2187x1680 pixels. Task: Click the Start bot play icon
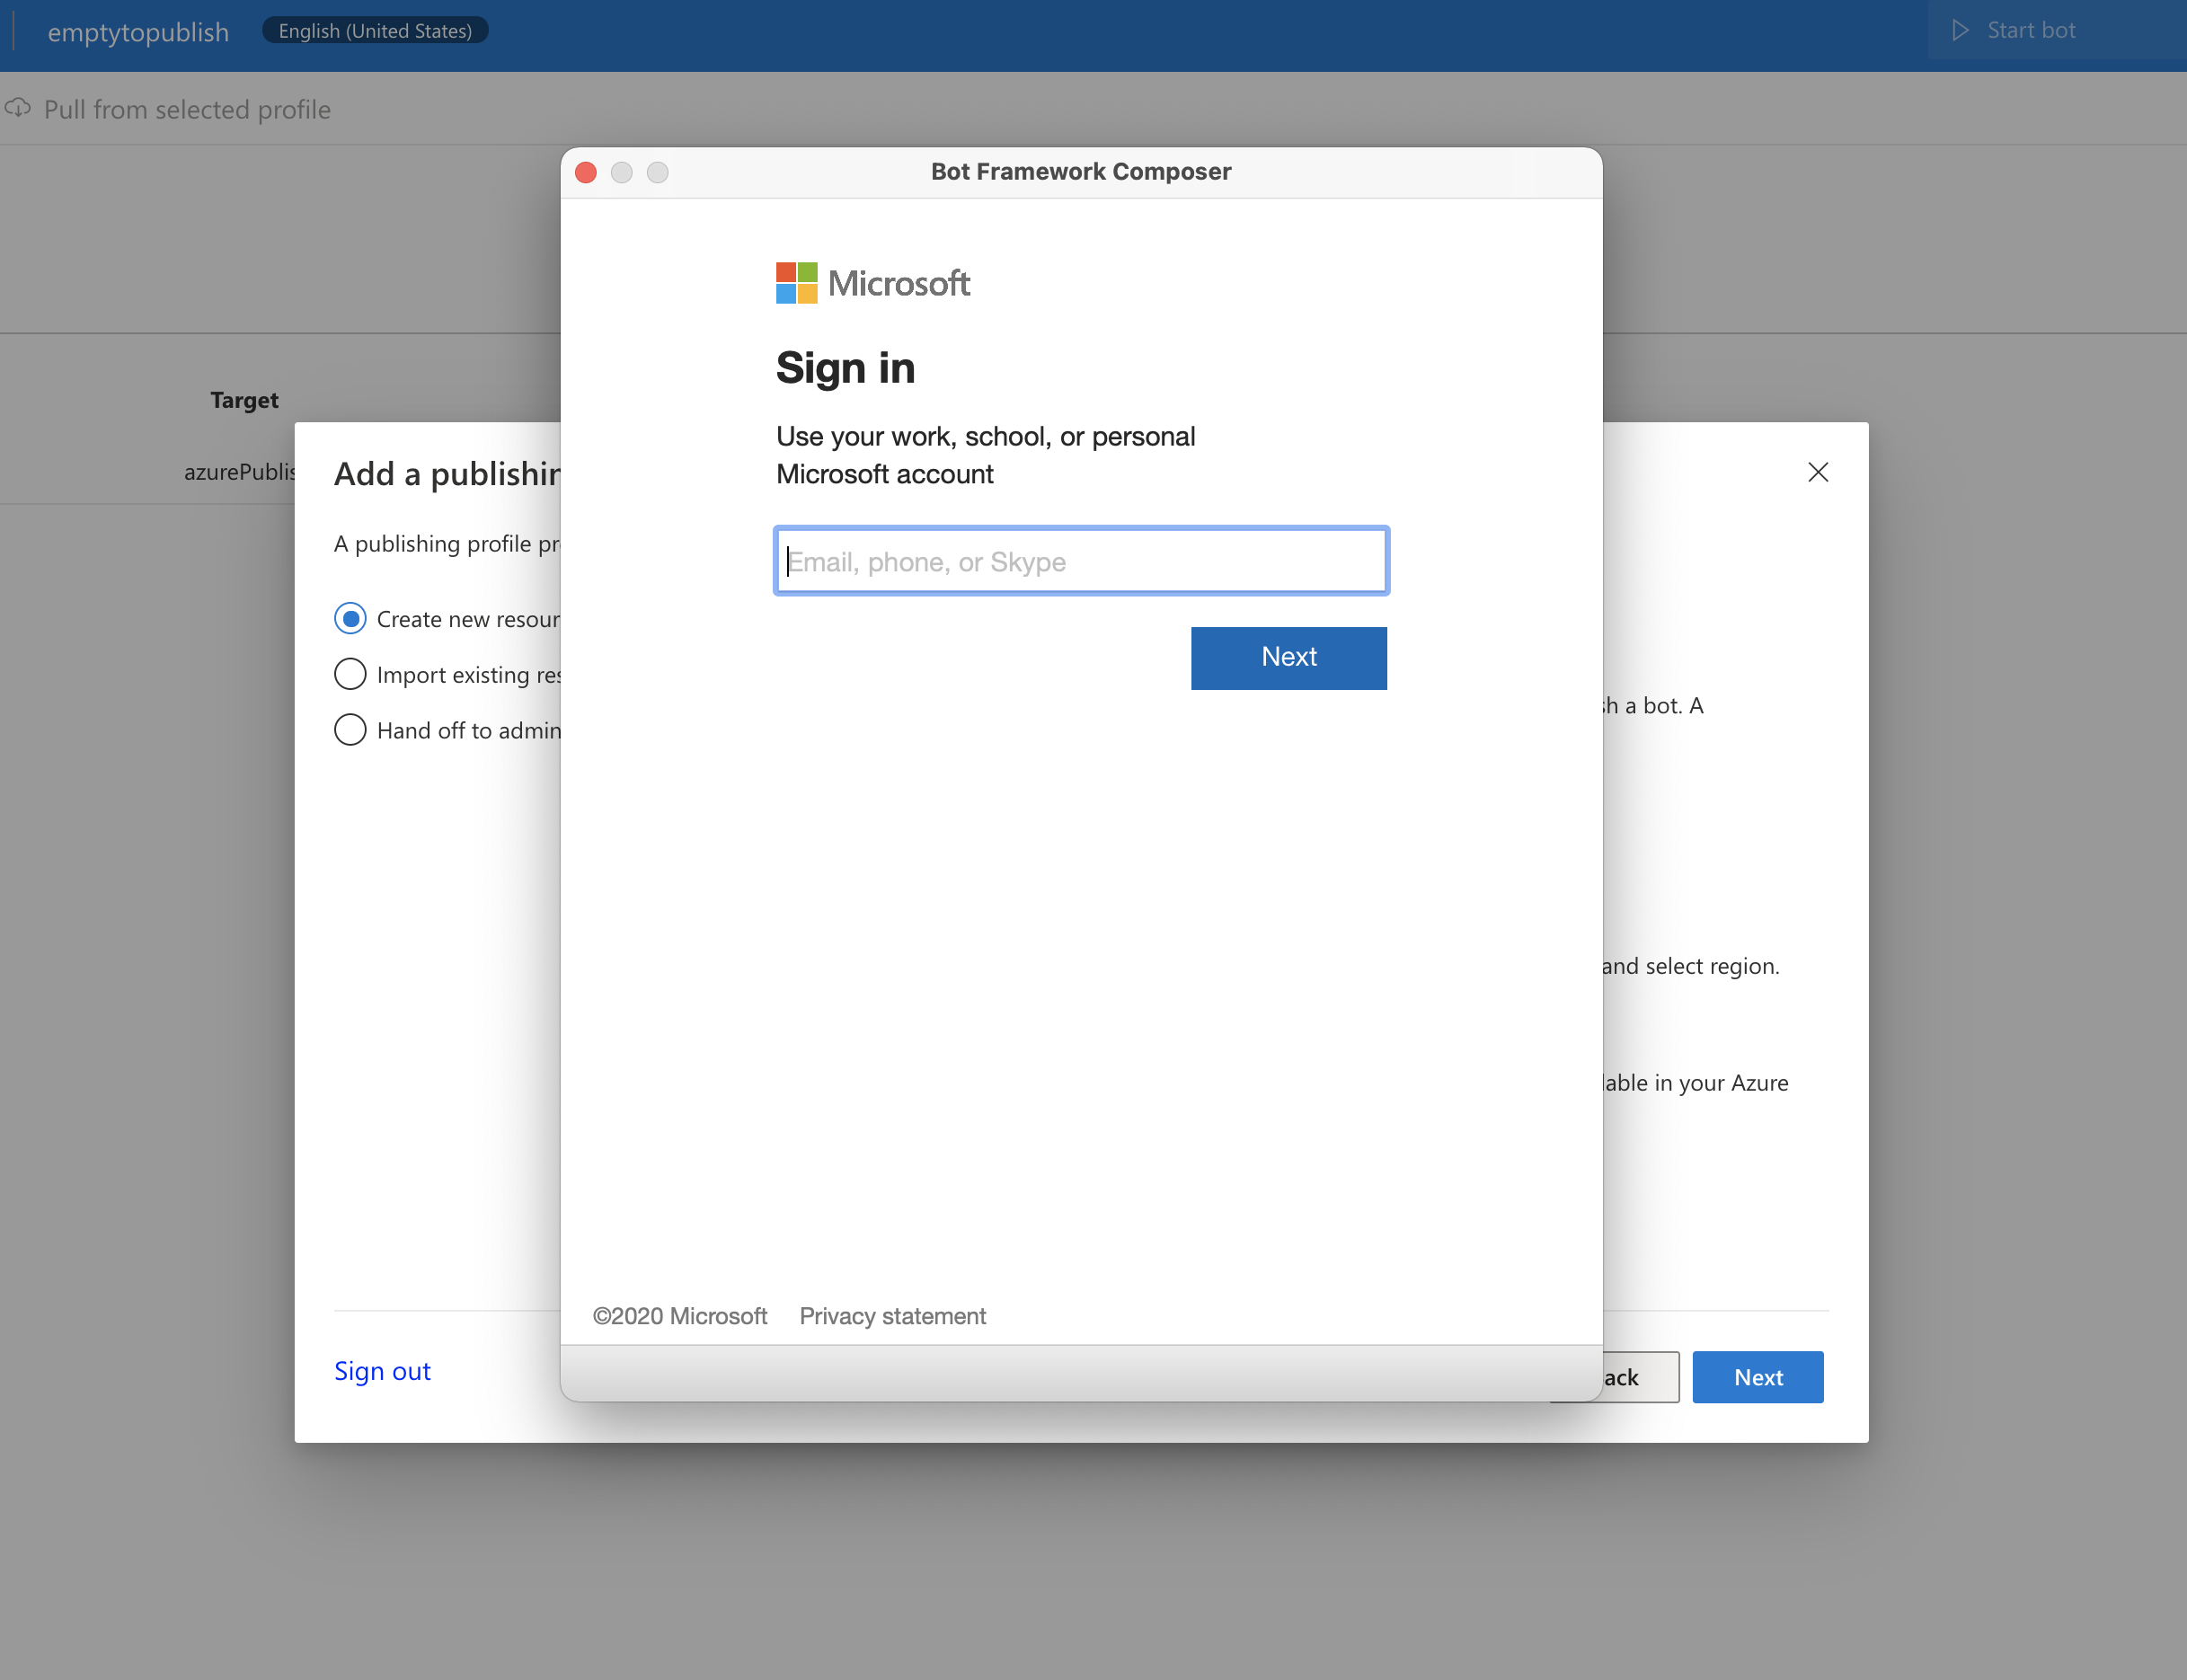[1960, 30]
